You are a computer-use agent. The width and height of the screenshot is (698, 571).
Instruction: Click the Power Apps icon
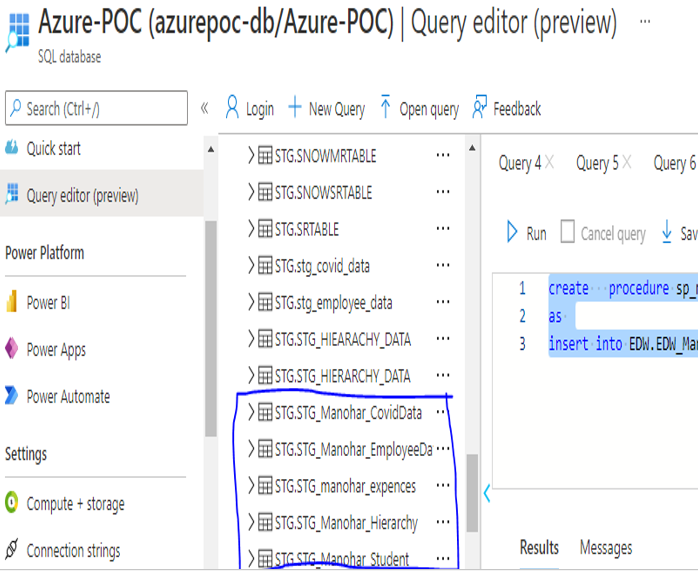(12, 348)
